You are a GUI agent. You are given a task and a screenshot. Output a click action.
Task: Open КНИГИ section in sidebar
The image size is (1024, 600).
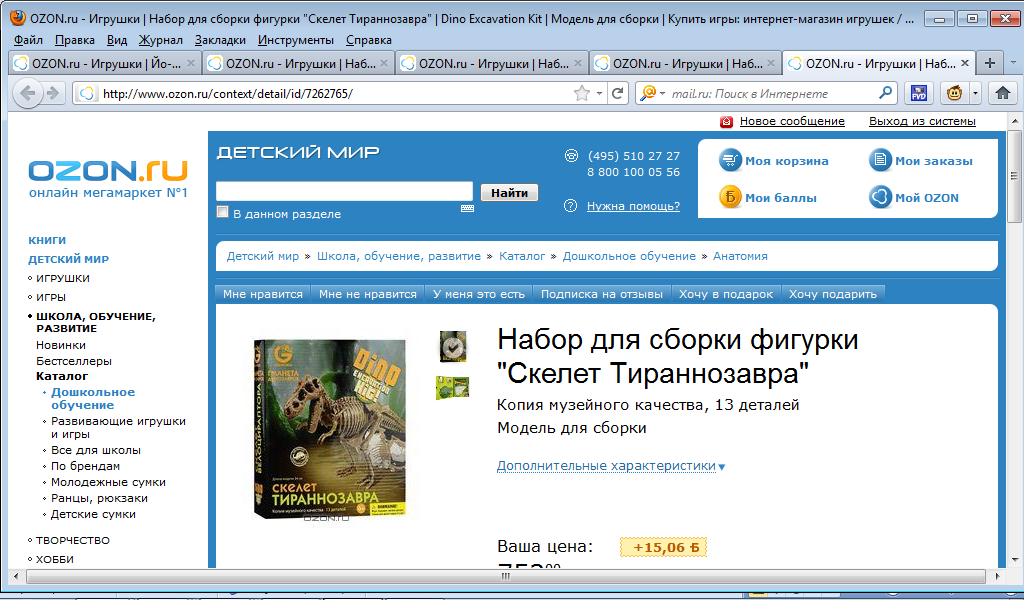point(47,240)
